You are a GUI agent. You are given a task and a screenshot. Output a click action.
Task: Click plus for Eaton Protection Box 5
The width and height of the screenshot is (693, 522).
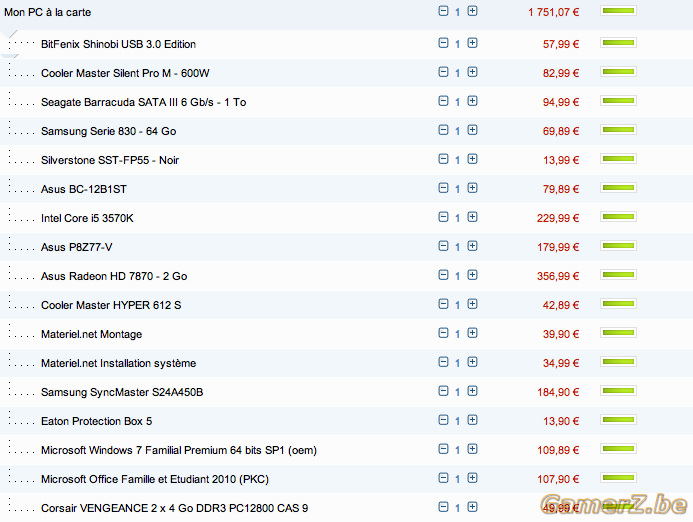(472, 420)
